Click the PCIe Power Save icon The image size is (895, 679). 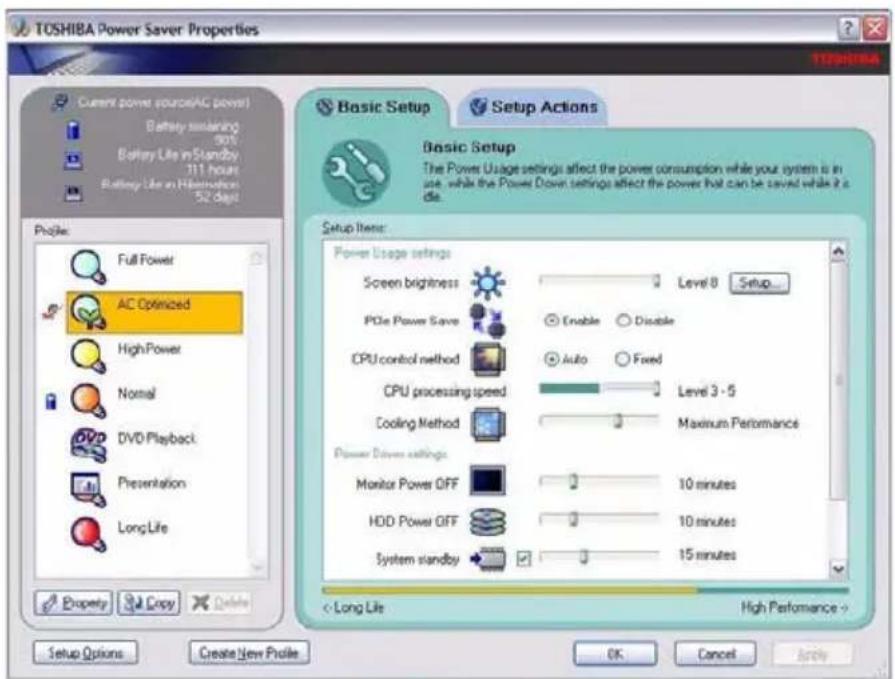pyautogui.click(x=487, y=321)
